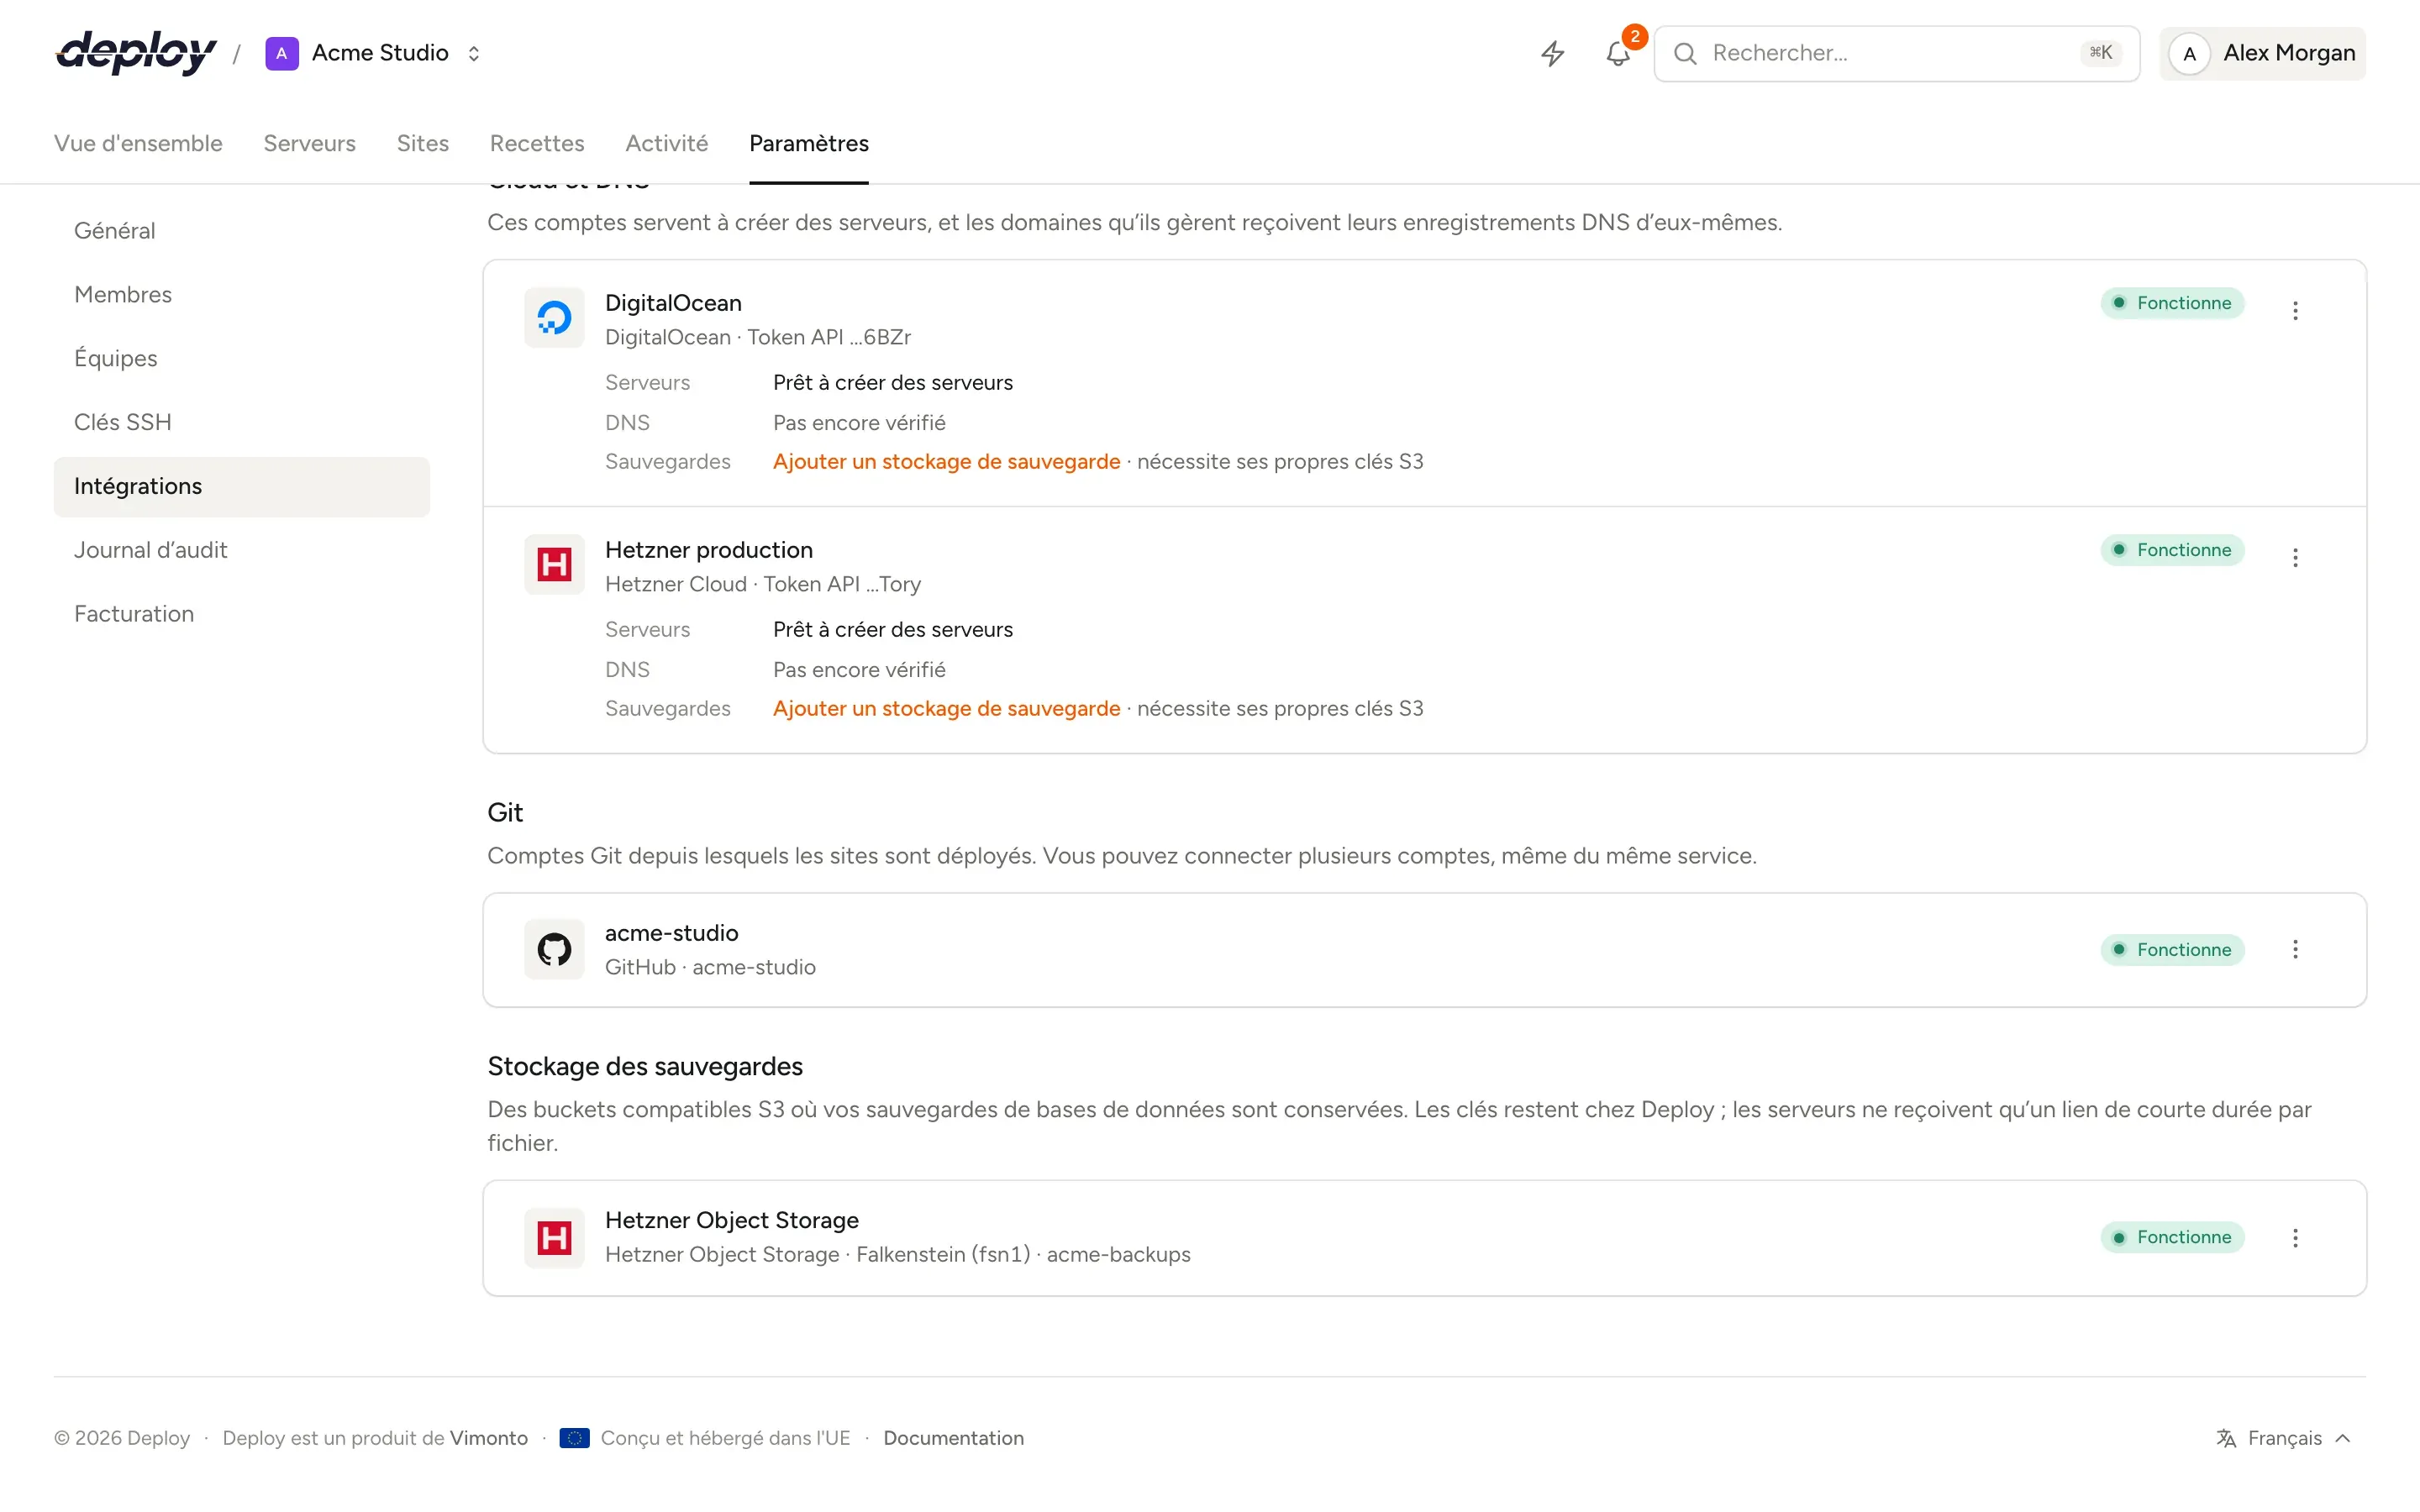The image size is (2420, 1512).
Task: Click the search magnifier icon
Action: [1685, 53]
